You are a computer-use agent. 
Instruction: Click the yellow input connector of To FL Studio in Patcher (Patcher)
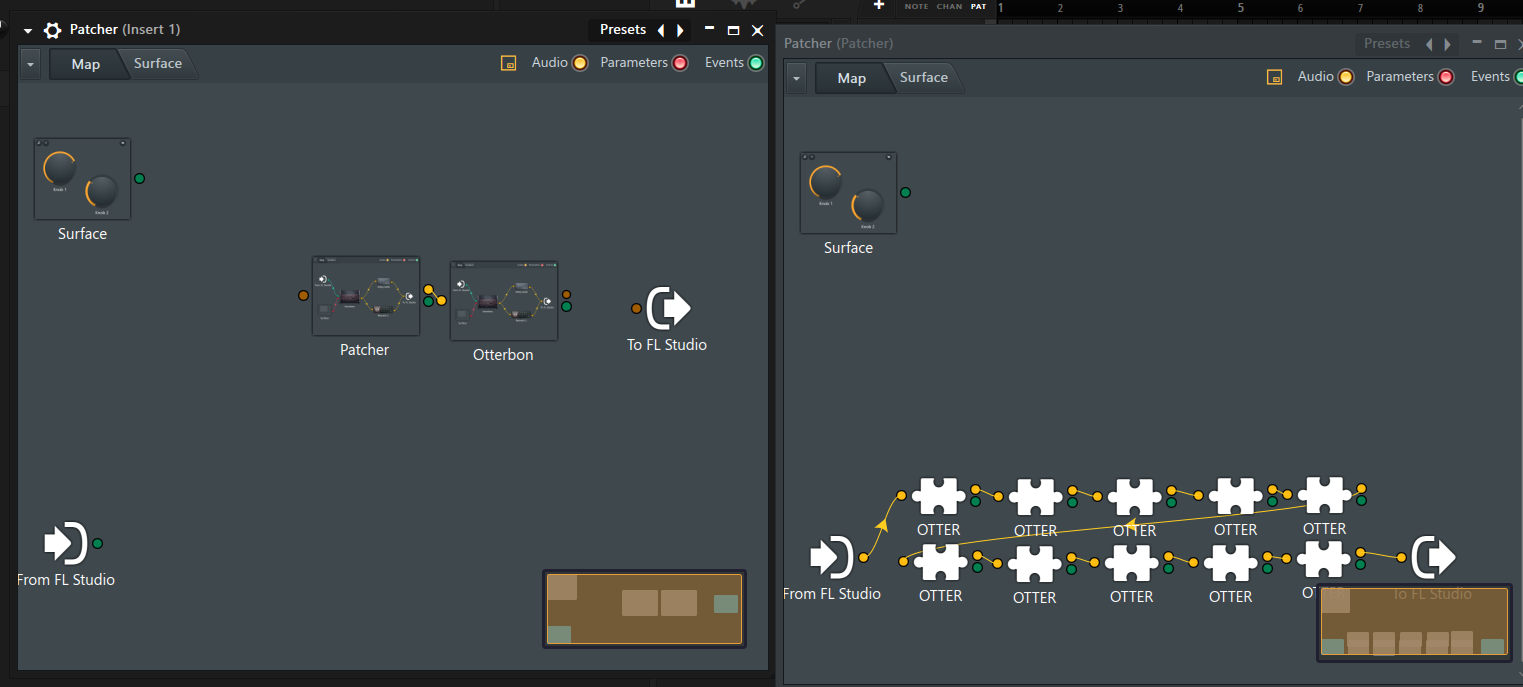click(1402, 557)
